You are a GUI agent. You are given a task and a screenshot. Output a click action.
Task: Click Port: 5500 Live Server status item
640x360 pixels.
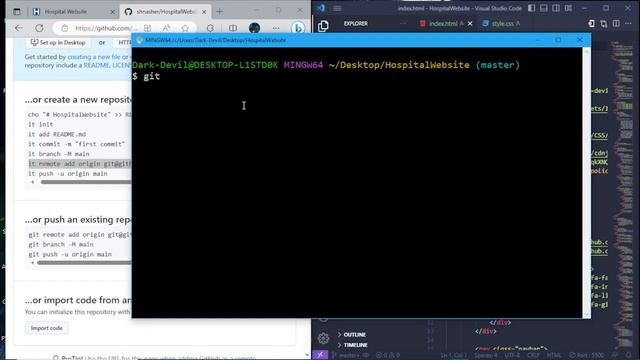pos(587,356)
